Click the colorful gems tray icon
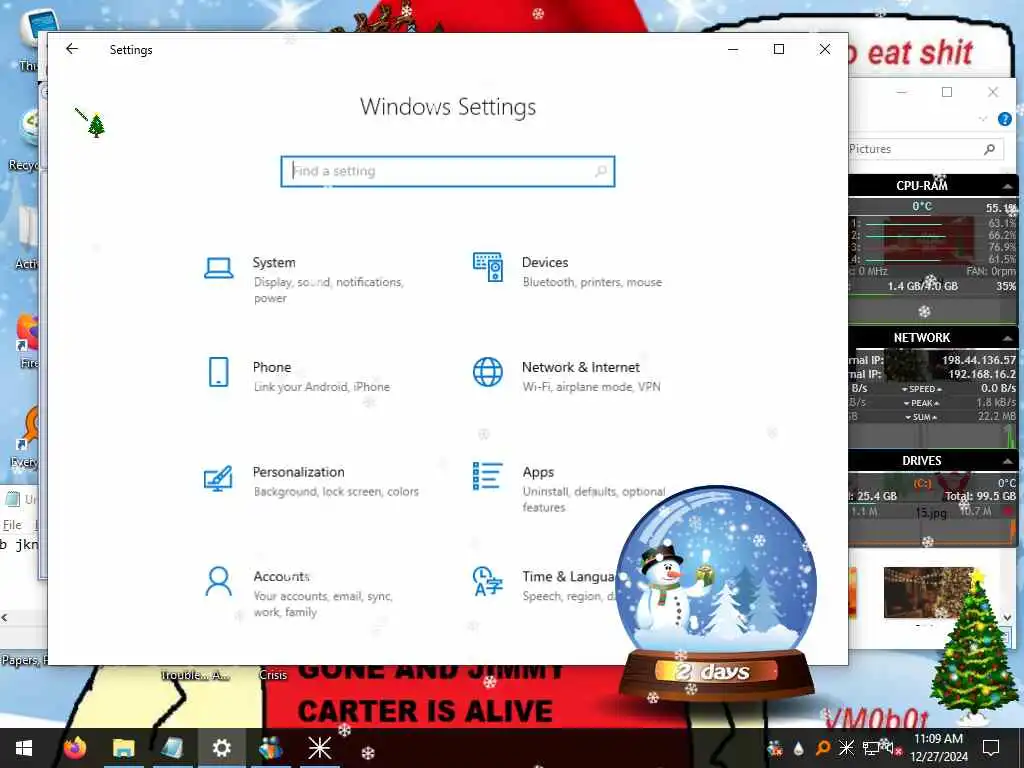This screenshot has height=768, width=1024. [775, 748]
